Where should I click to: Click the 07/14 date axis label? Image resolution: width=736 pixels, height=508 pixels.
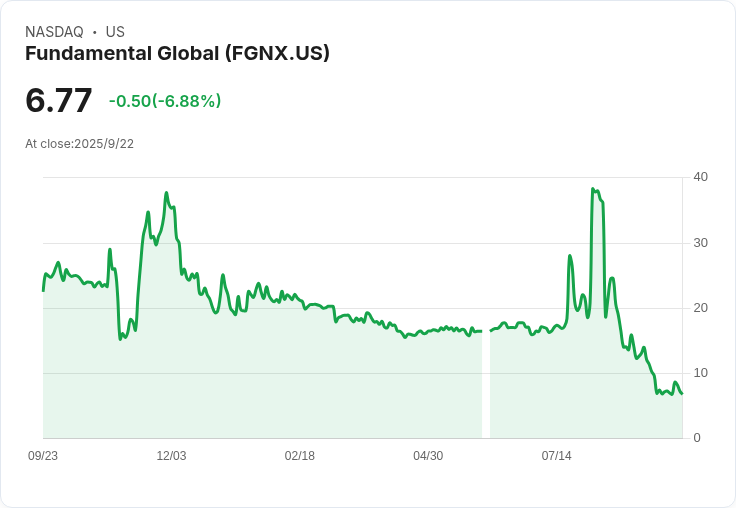[556, 456]
